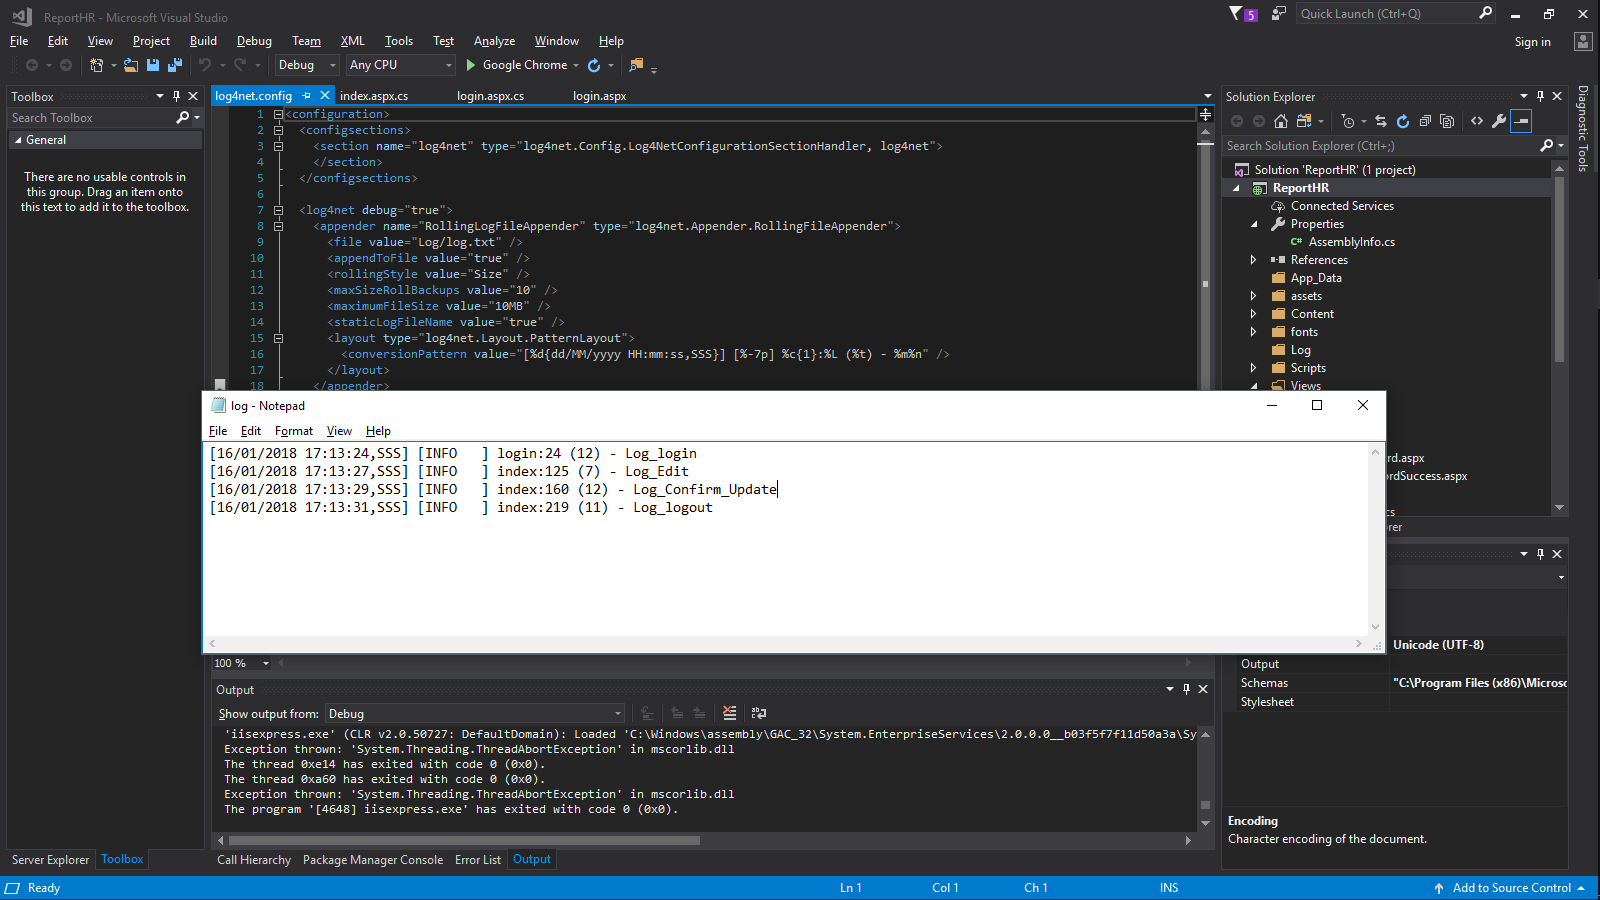This screenshot has width=1600, height=900.
Task: Switch to the Server Explorer tab
Action: click(x=50, y=860)
